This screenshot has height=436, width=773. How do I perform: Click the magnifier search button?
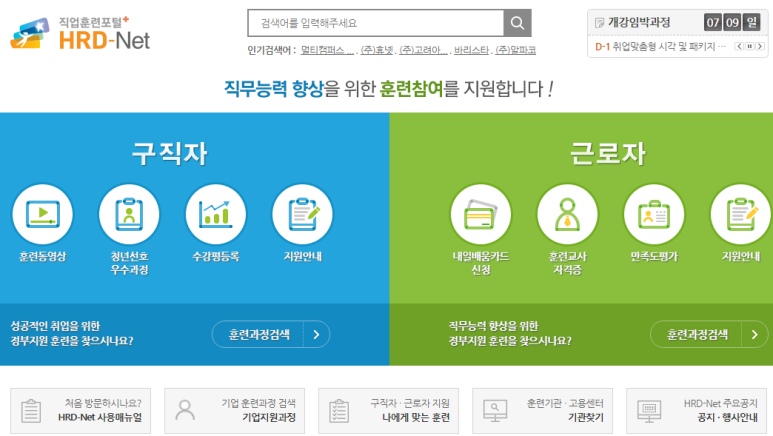coord(517,23)
